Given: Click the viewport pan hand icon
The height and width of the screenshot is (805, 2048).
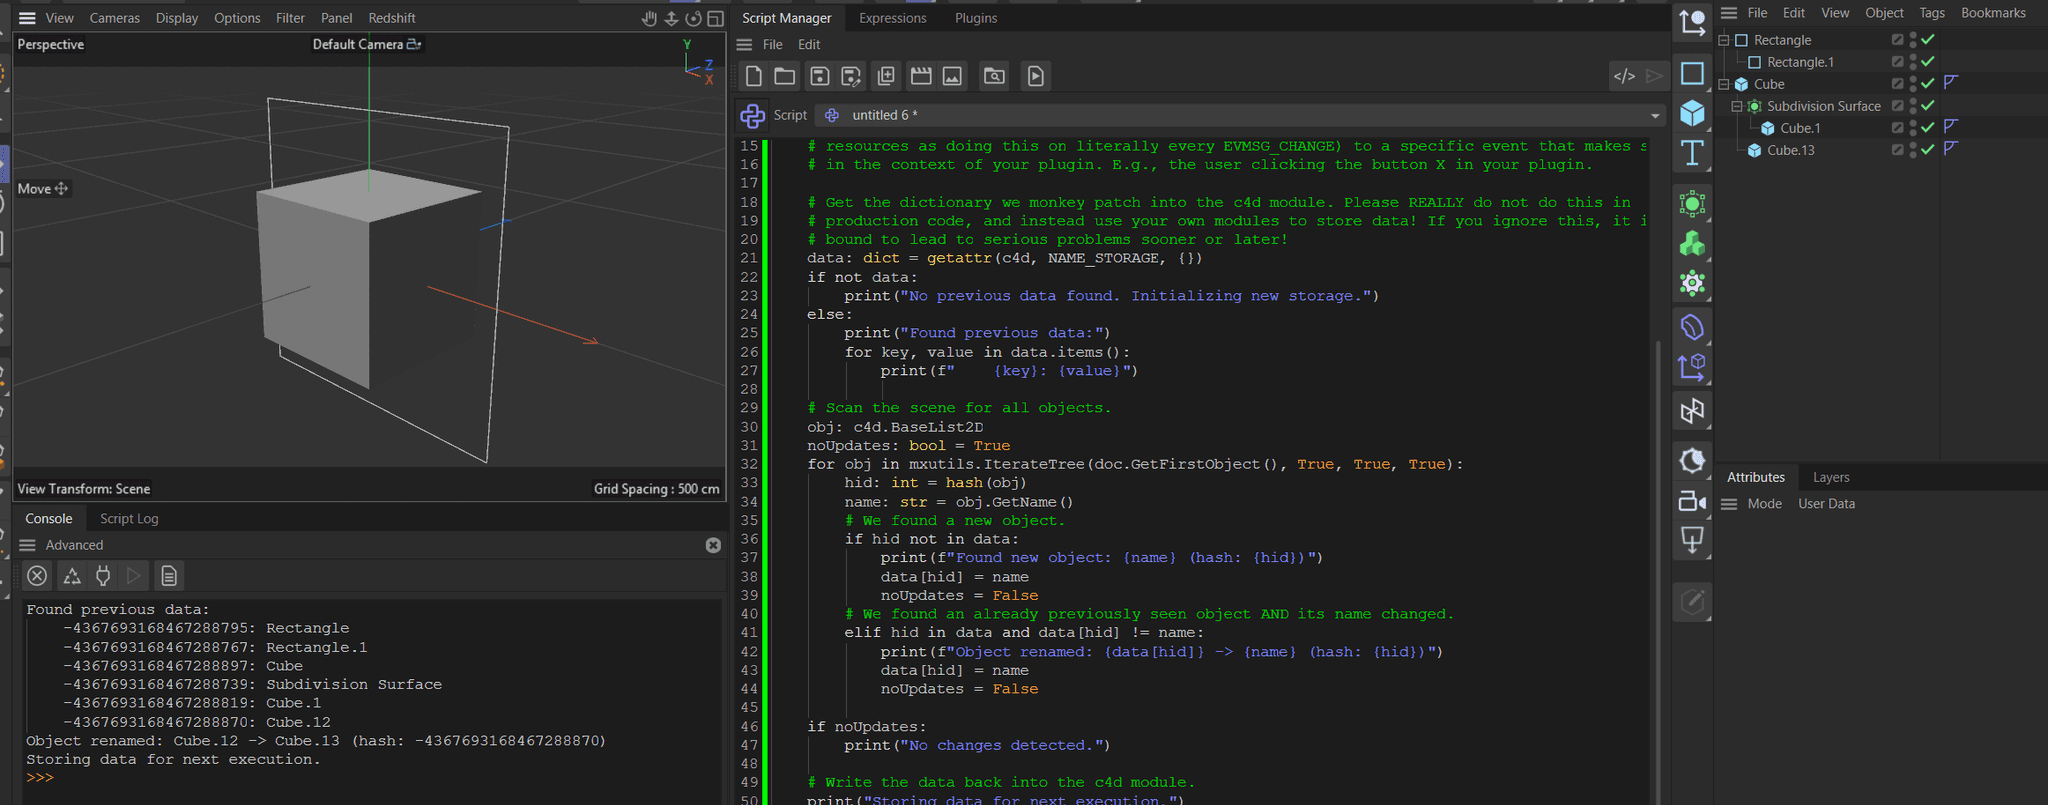Looking at the screenshot, I should coord(649,18).
